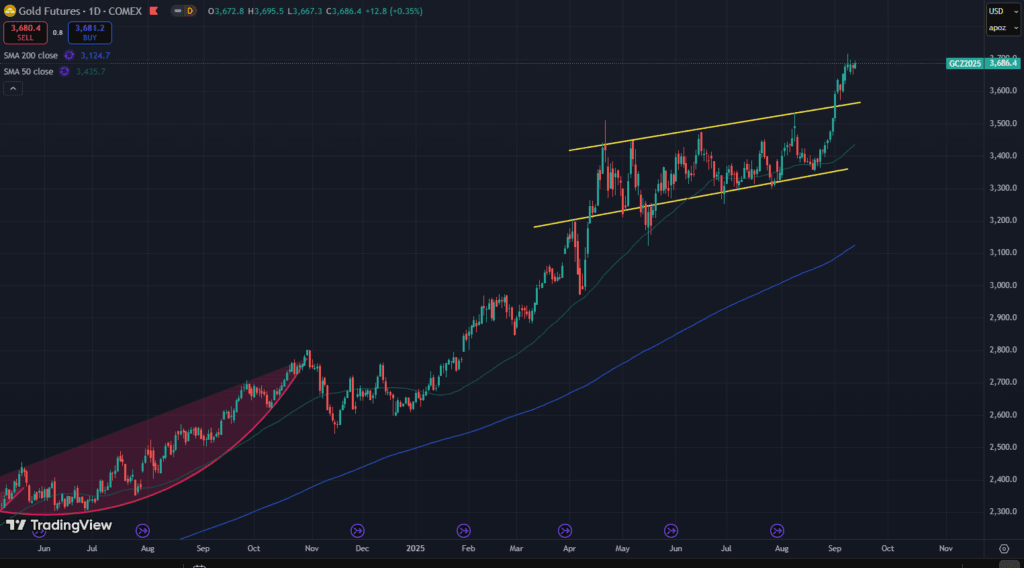Select the upper yellow channel trendline
1024x568 pixels.
pos(700,127)
